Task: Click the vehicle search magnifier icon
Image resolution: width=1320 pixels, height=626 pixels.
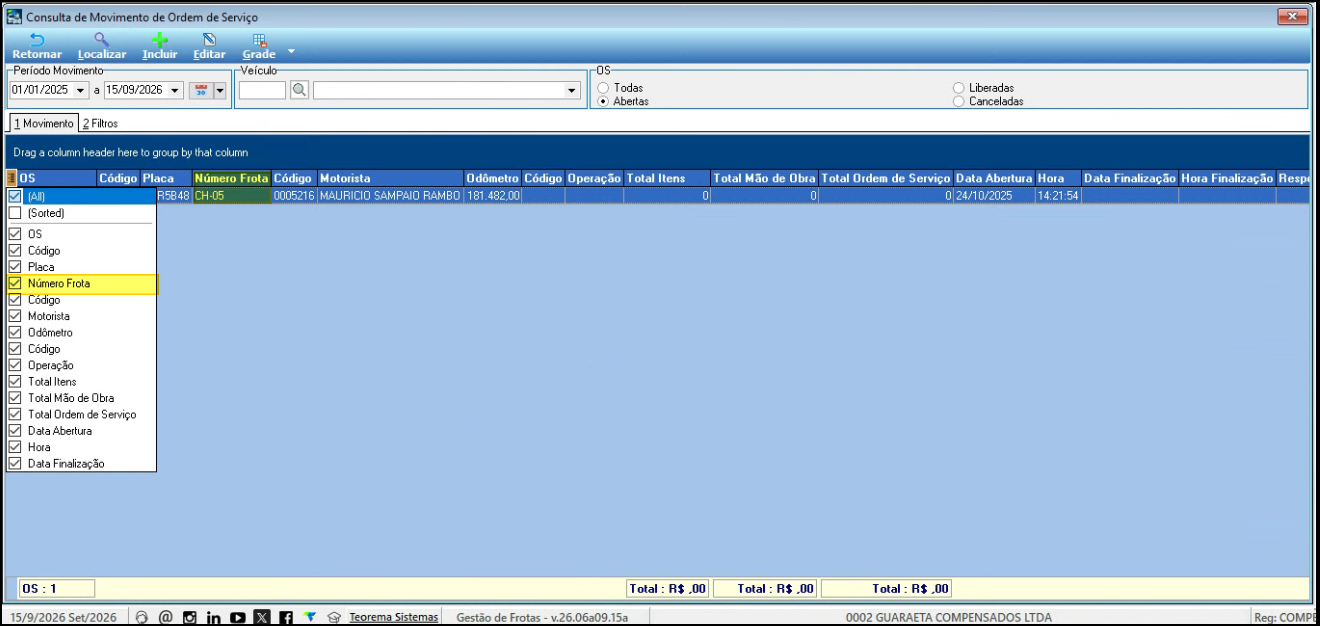Action: pos(299,90)
